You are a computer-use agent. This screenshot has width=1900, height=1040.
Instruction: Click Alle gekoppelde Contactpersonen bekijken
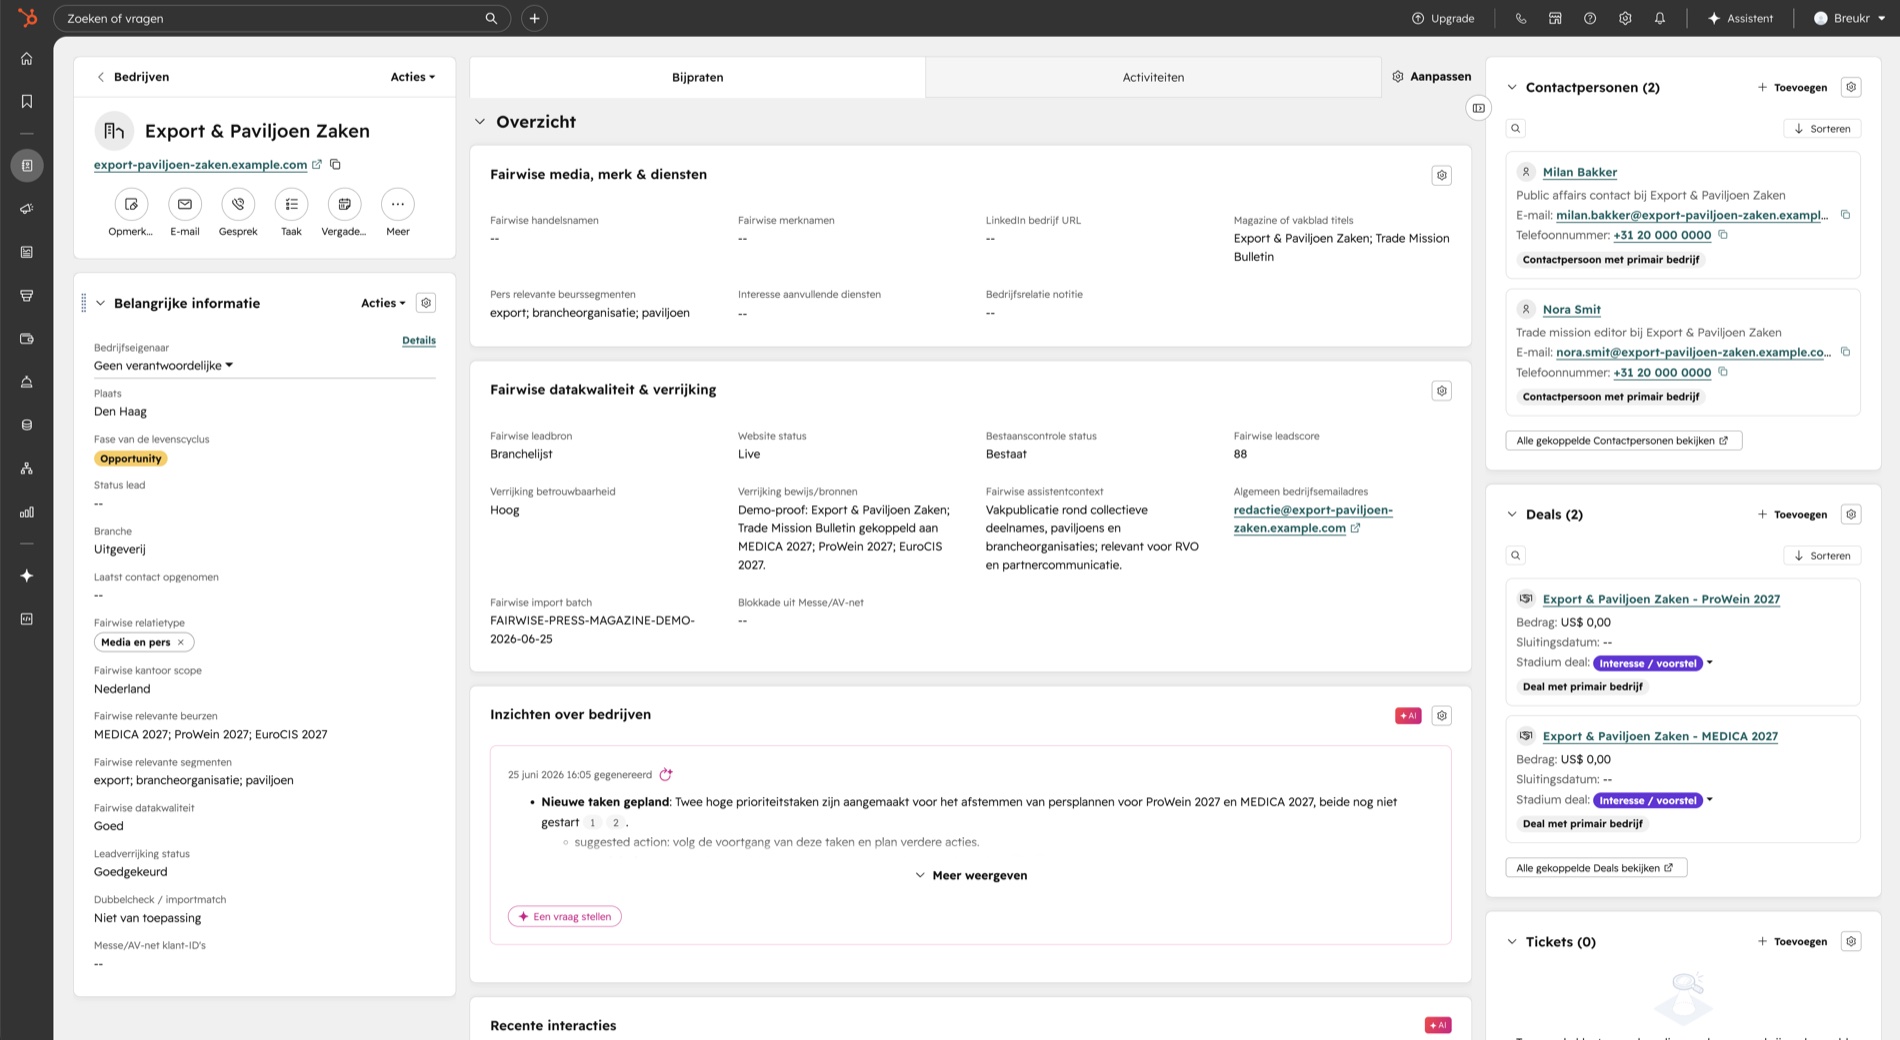[1623, 440]
